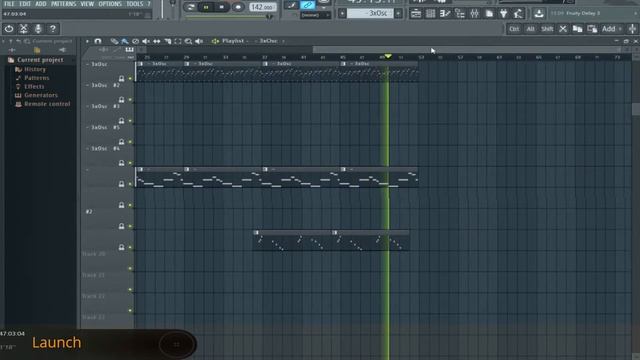Open the playlist options arrow menu

(87, 41)
